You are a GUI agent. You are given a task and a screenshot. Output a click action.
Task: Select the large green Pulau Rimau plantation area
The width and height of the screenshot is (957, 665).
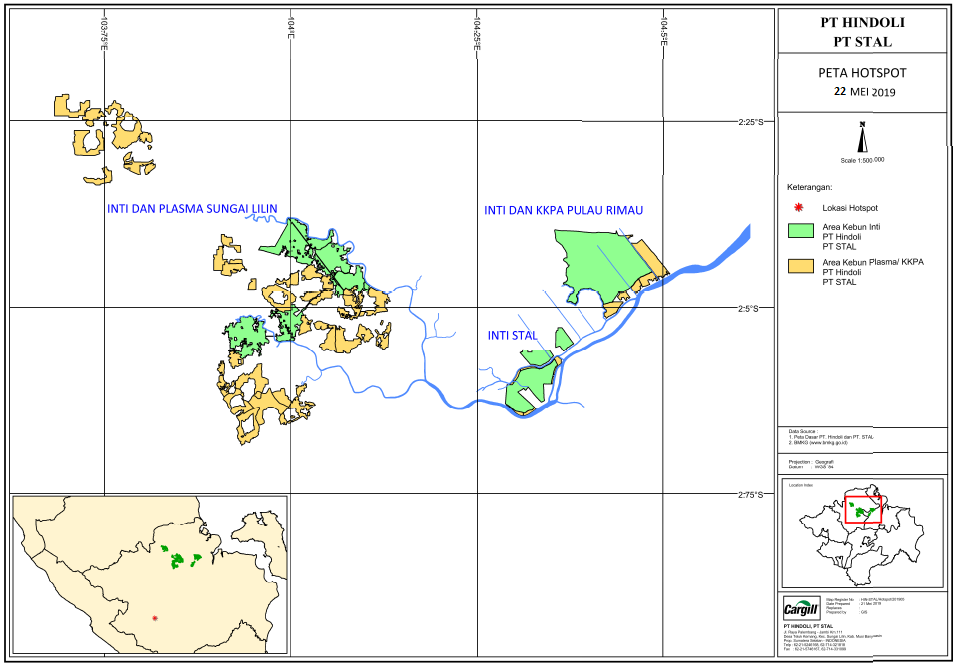(x=598, y=262)
